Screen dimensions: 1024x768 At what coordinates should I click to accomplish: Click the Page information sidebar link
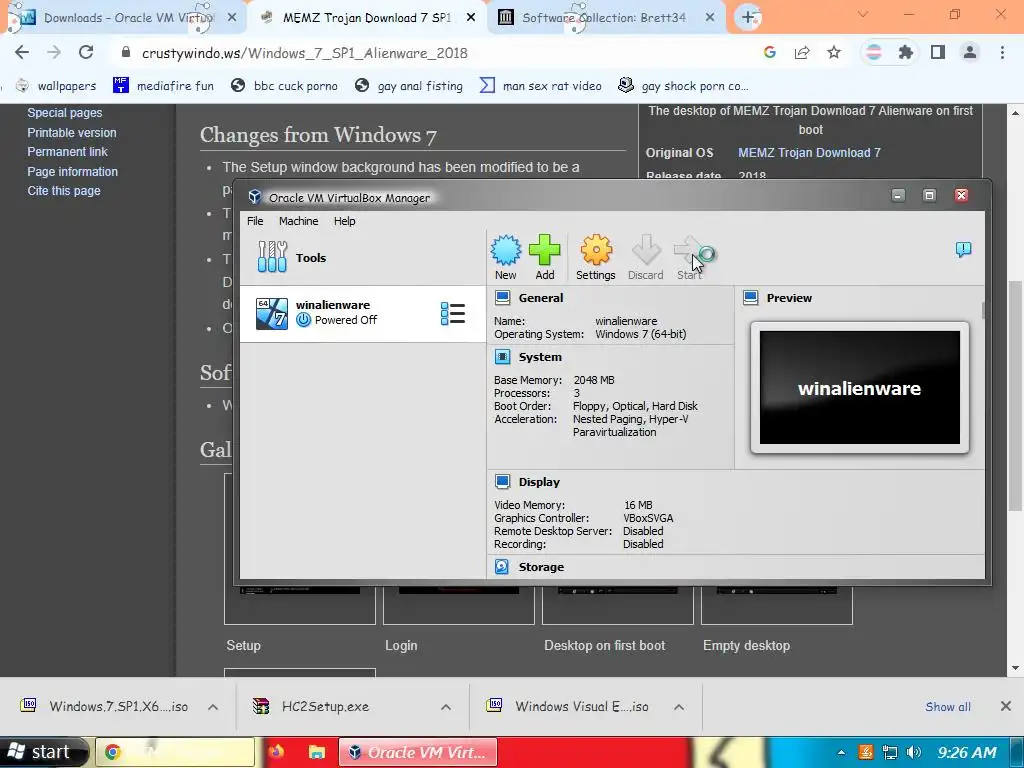[x=72, y=172]
